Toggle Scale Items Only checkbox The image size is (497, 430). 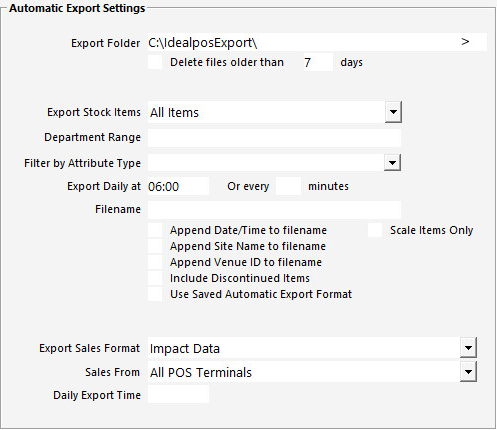pos(375,230)
